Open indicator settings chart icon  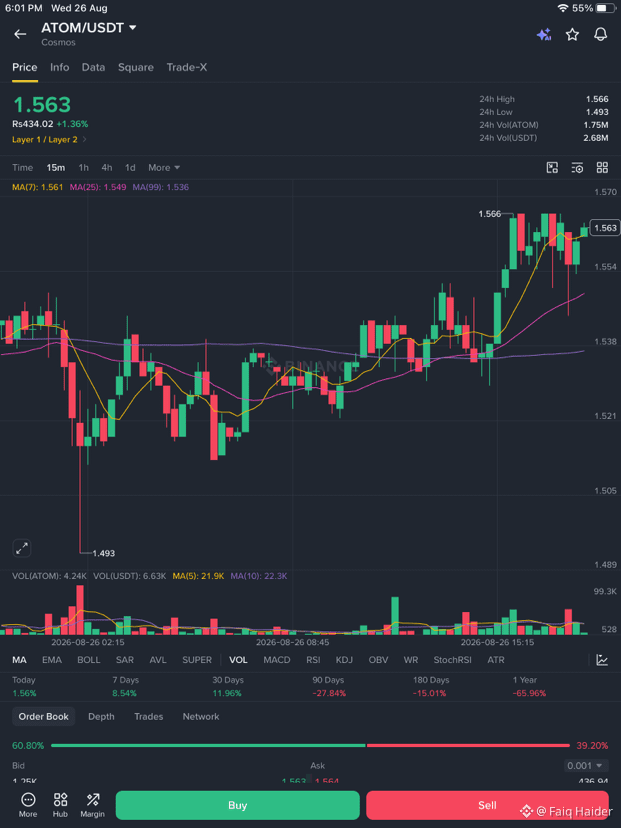[602, 660]
